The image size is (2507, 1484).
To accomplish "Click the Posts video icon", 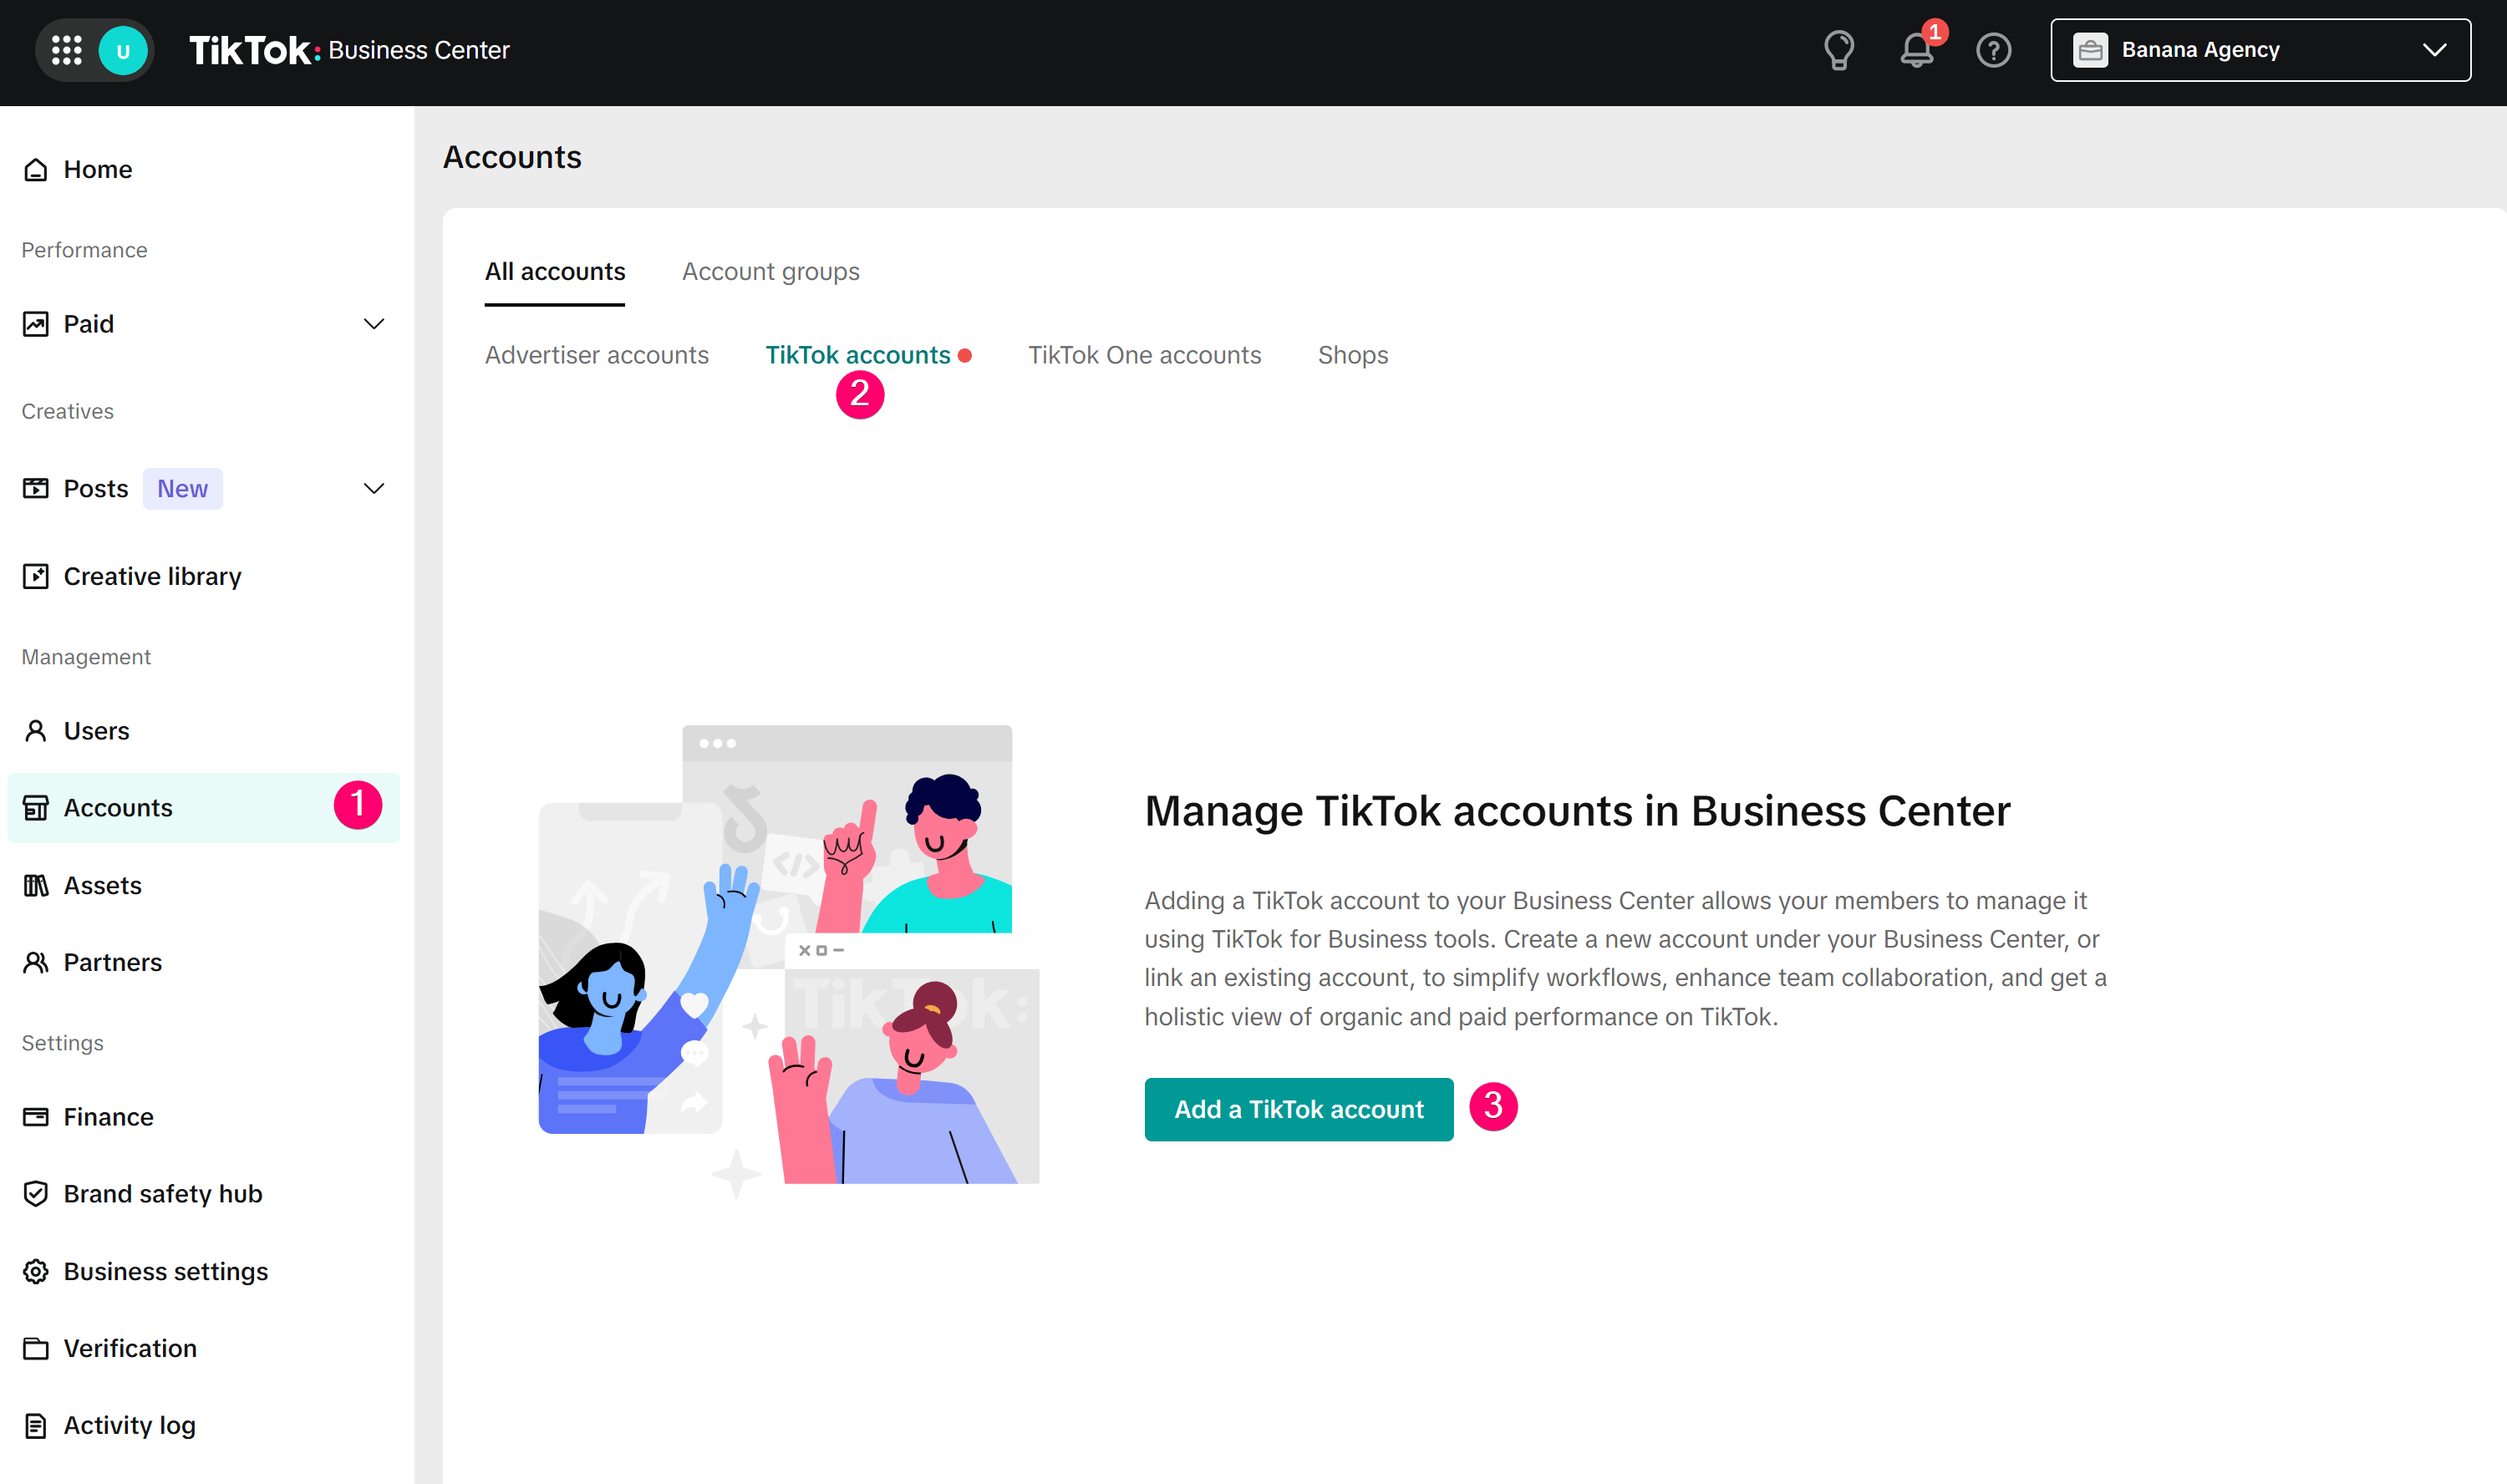I will (36, 489).
